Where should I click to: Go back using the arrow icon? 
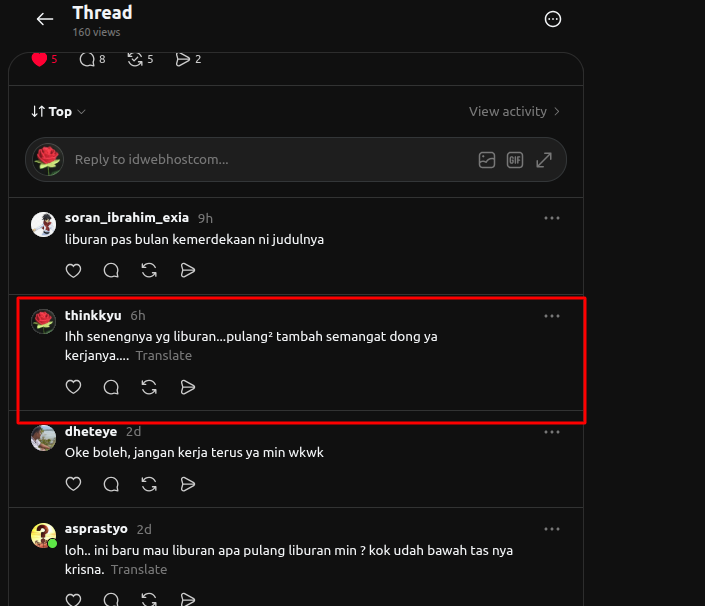point(45,19)
